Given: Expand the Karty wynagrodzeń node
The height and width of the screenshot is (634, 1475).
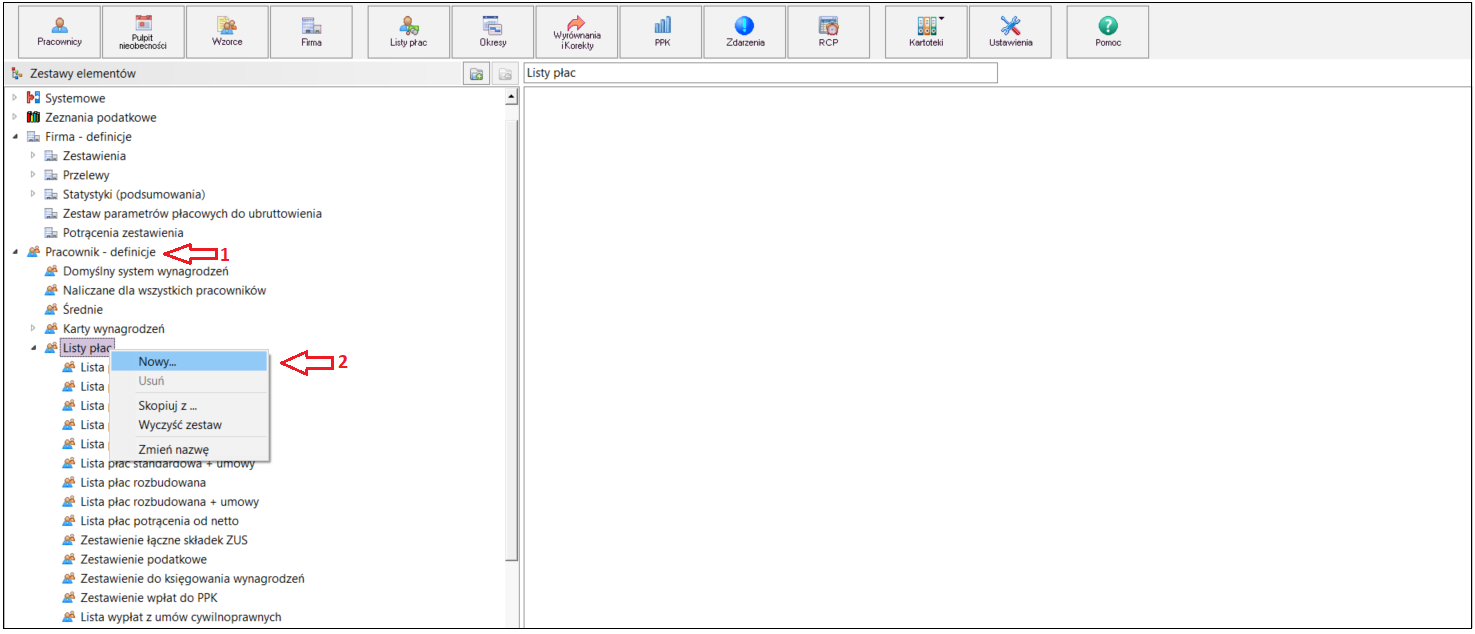Looking at the screenshot, I should pos(33,328).
